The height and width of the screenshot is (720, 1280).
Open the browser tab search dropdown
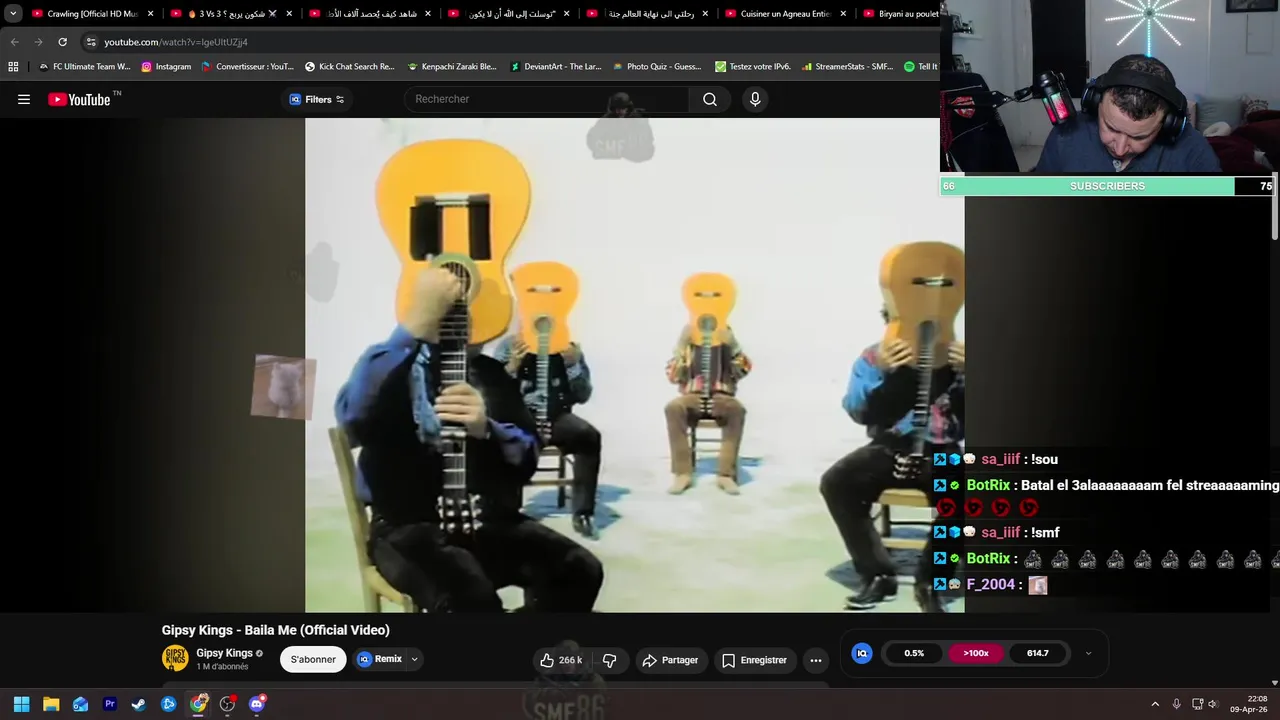pos(13,14)
